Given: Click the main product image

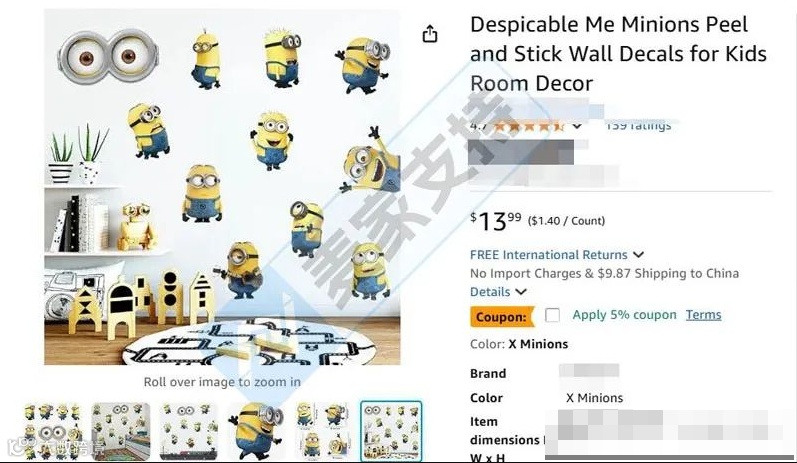Looking at the screenshot, I should click(222, 187).
